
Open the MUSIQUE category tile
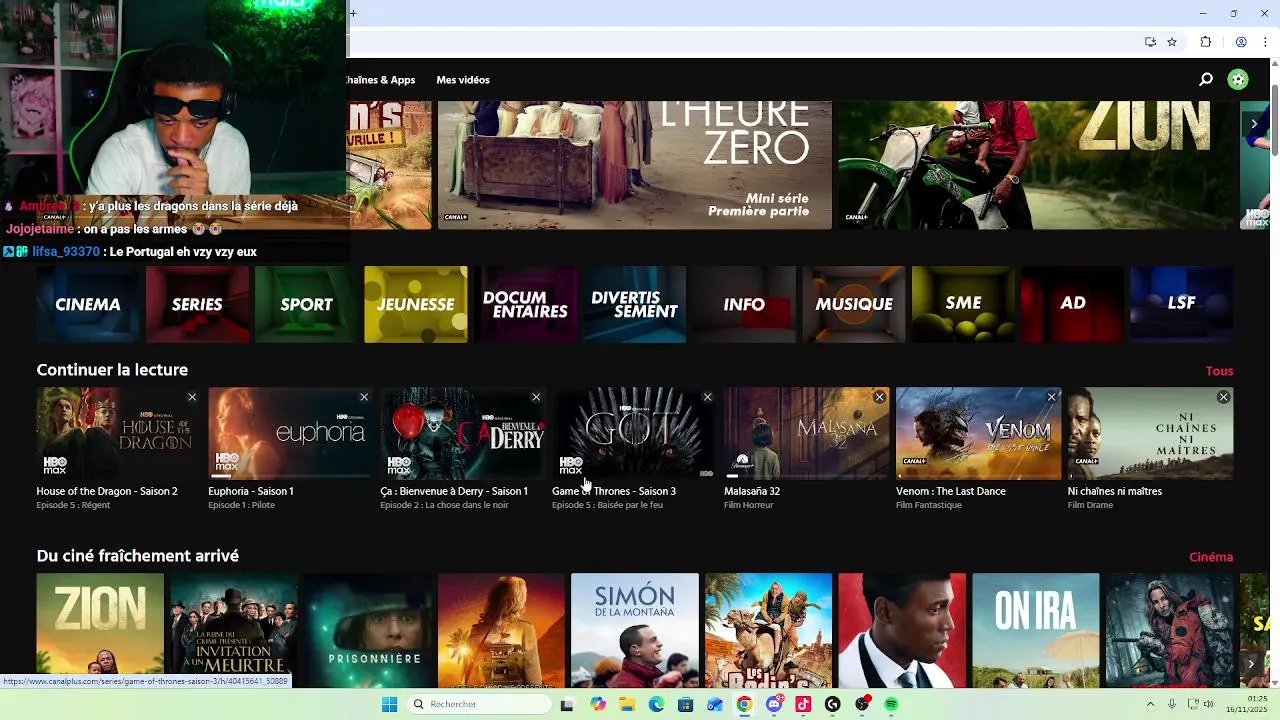tap(853, 304)
